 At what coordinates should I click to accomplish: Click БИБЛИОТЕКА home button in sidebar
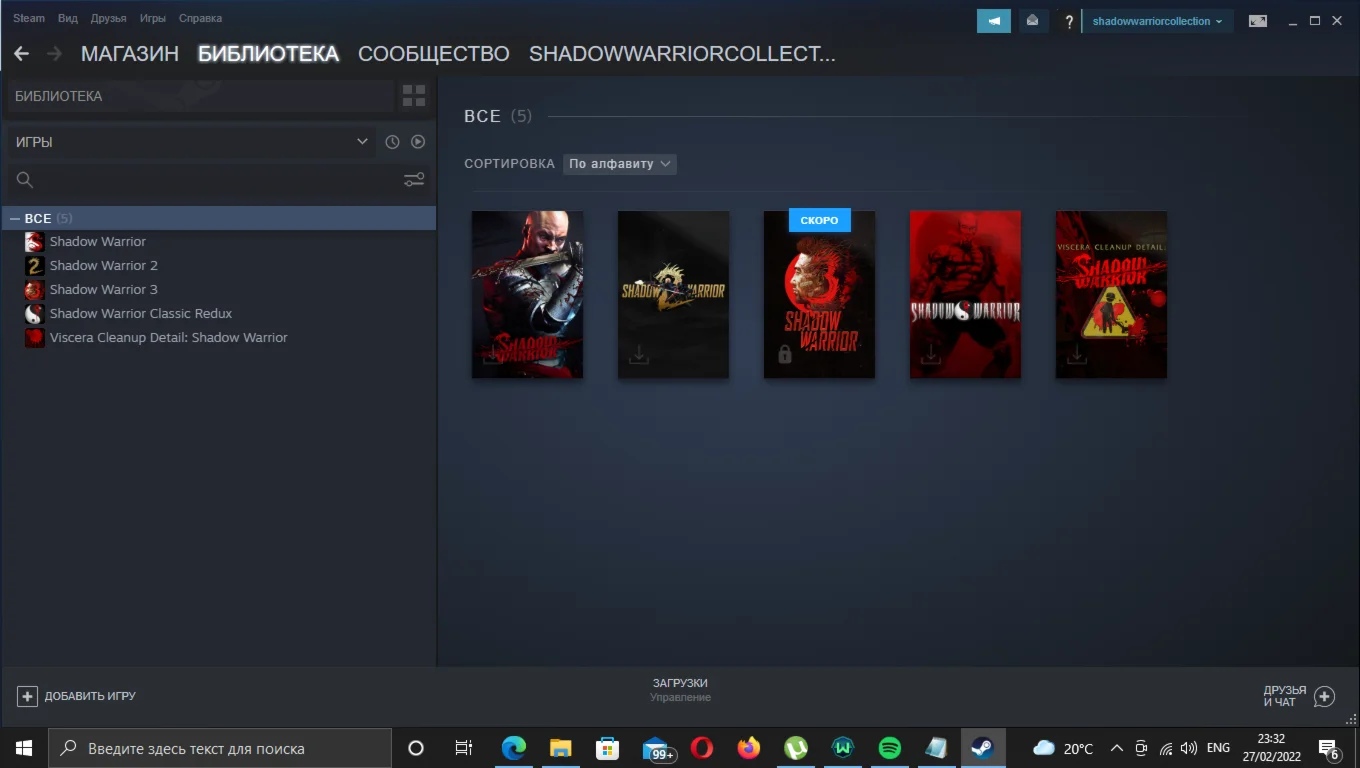[200, 96]
